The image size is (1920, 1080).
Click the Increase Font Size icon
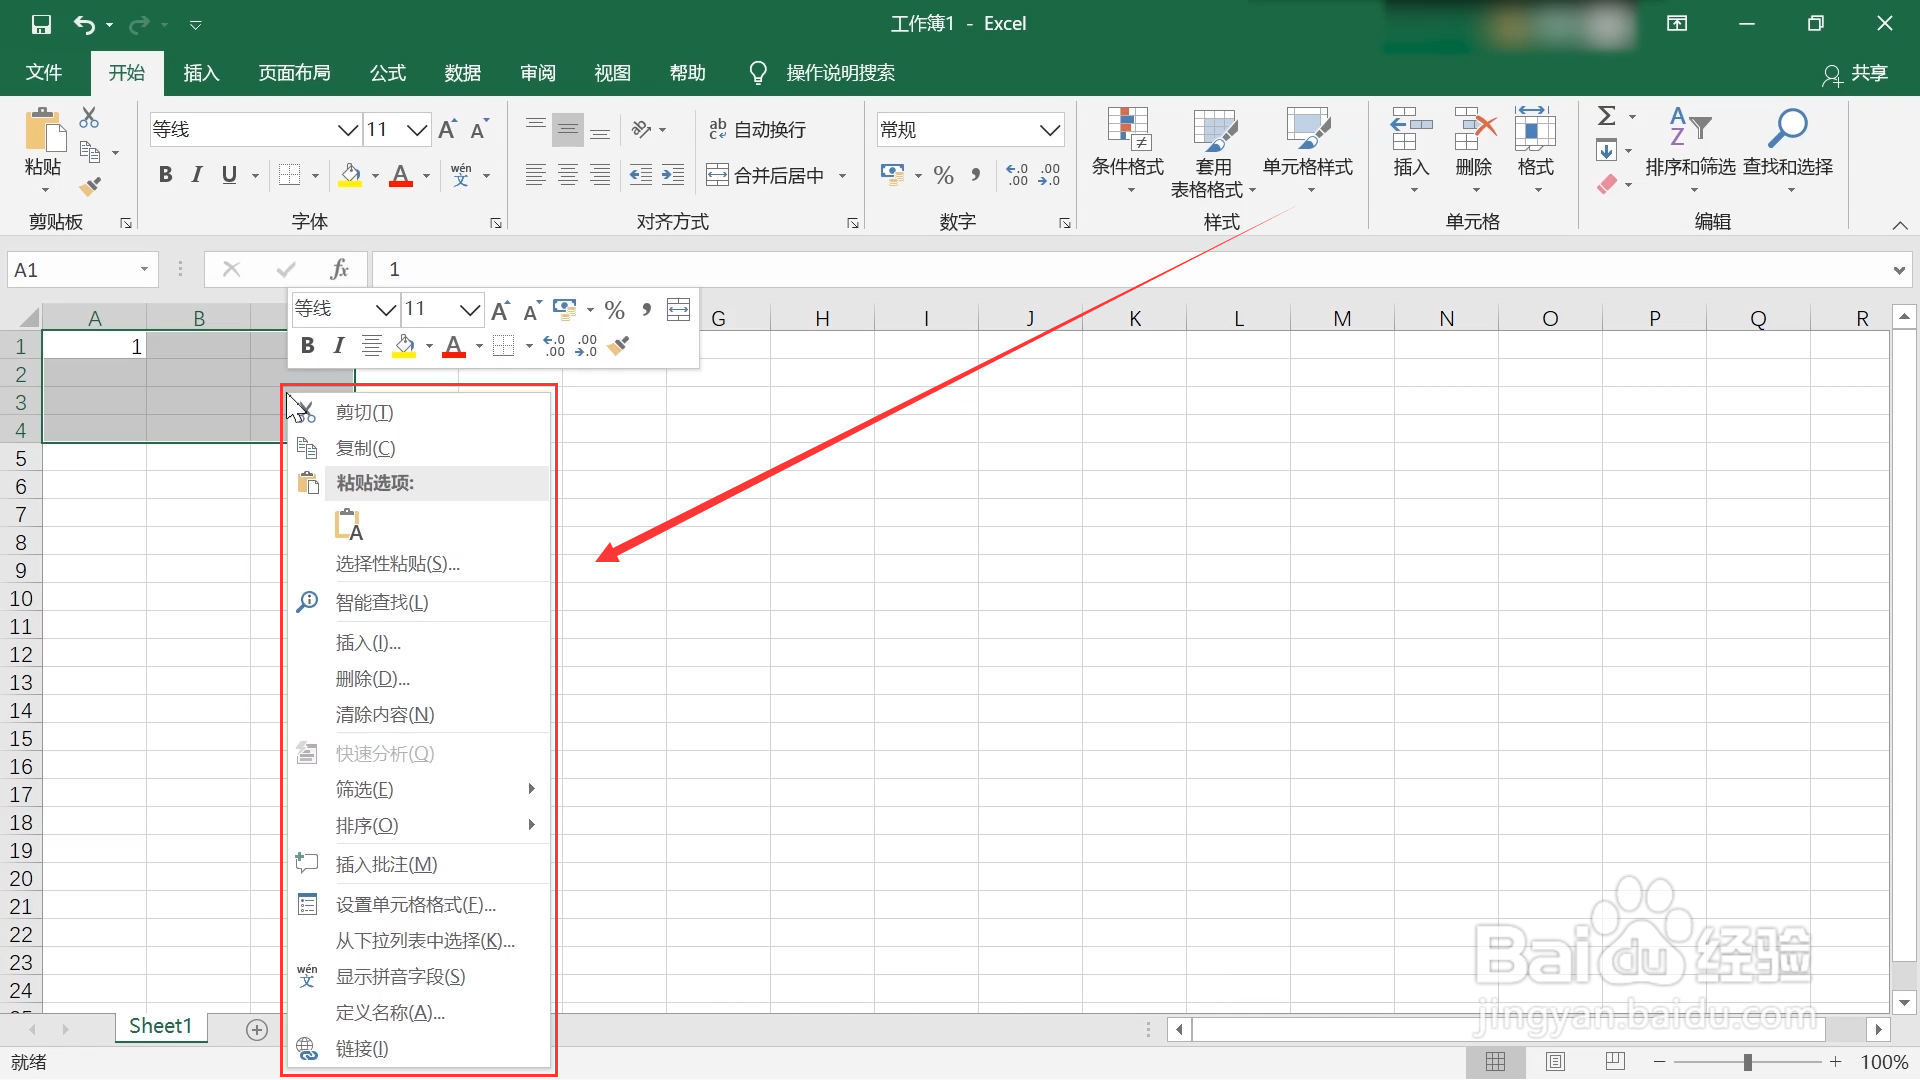click(447, 128)
